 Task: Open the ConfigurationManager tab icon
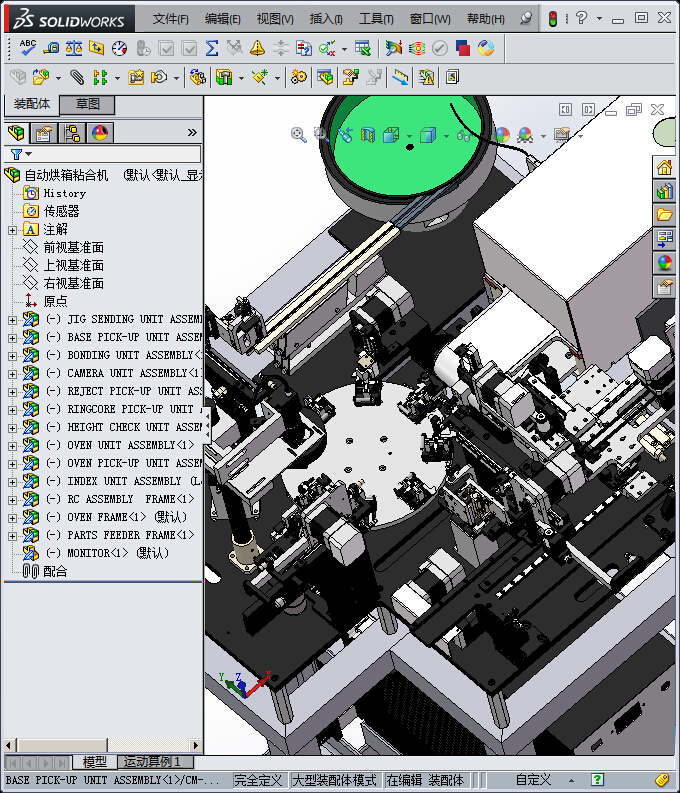pyautogui.click(x=71, y=133)
